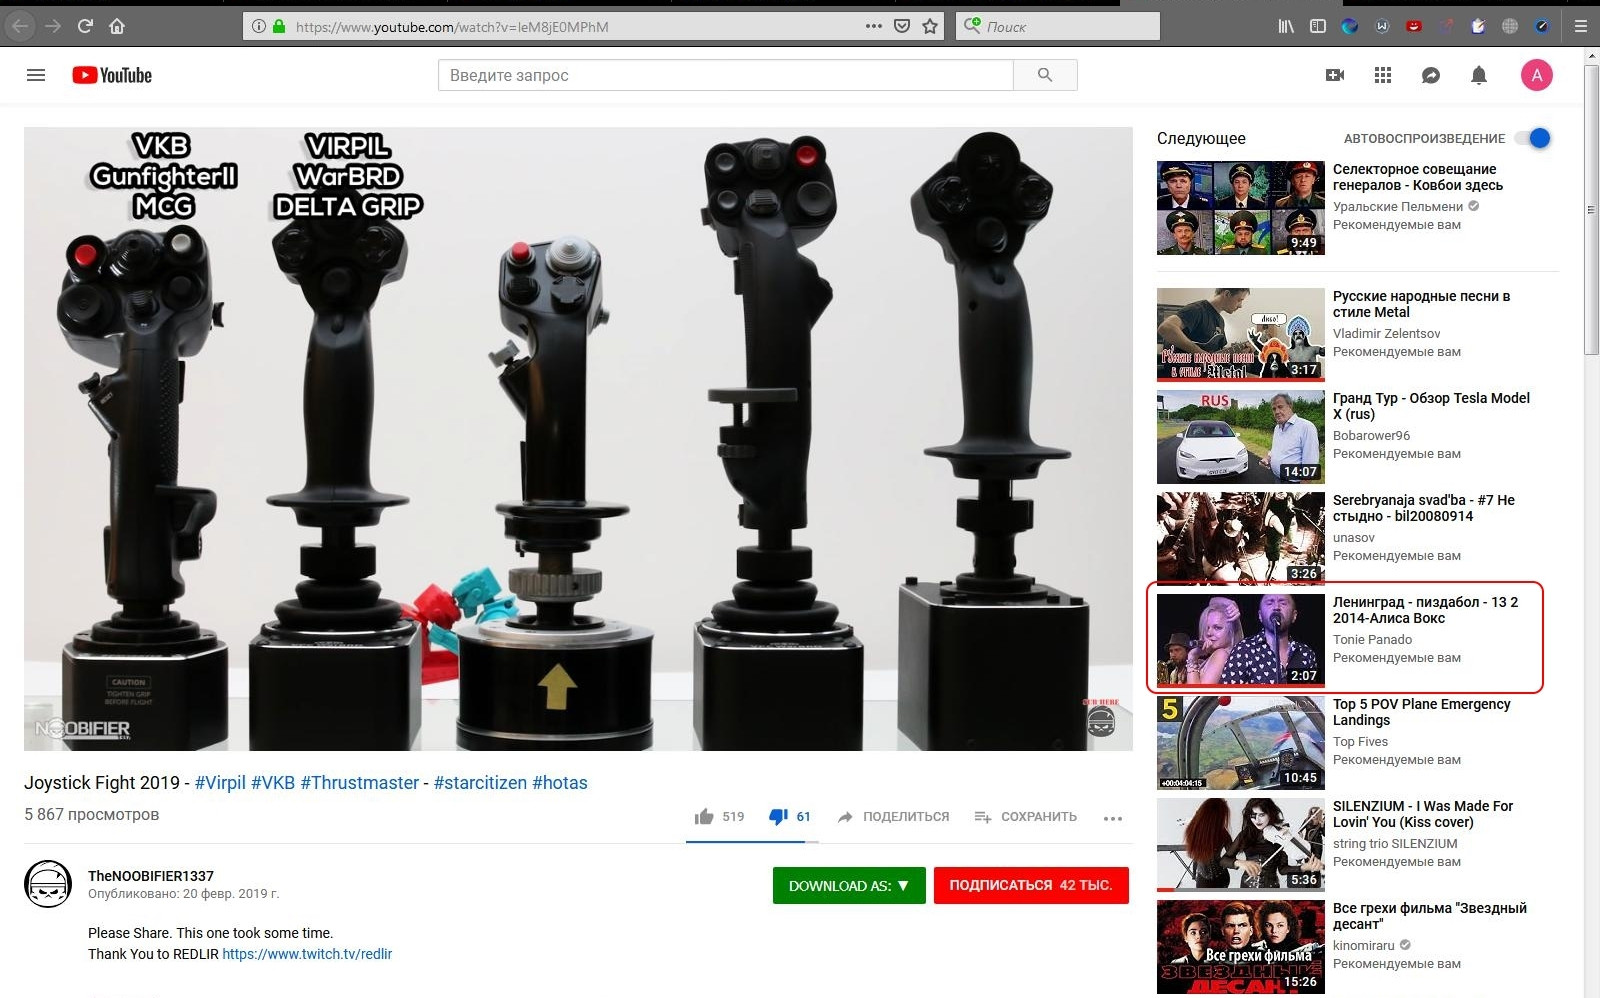The width and height of the screenshot is (1600, 998).
Task: Open the YouTube apps grid icon
Action: click(x=1383, y=75)
